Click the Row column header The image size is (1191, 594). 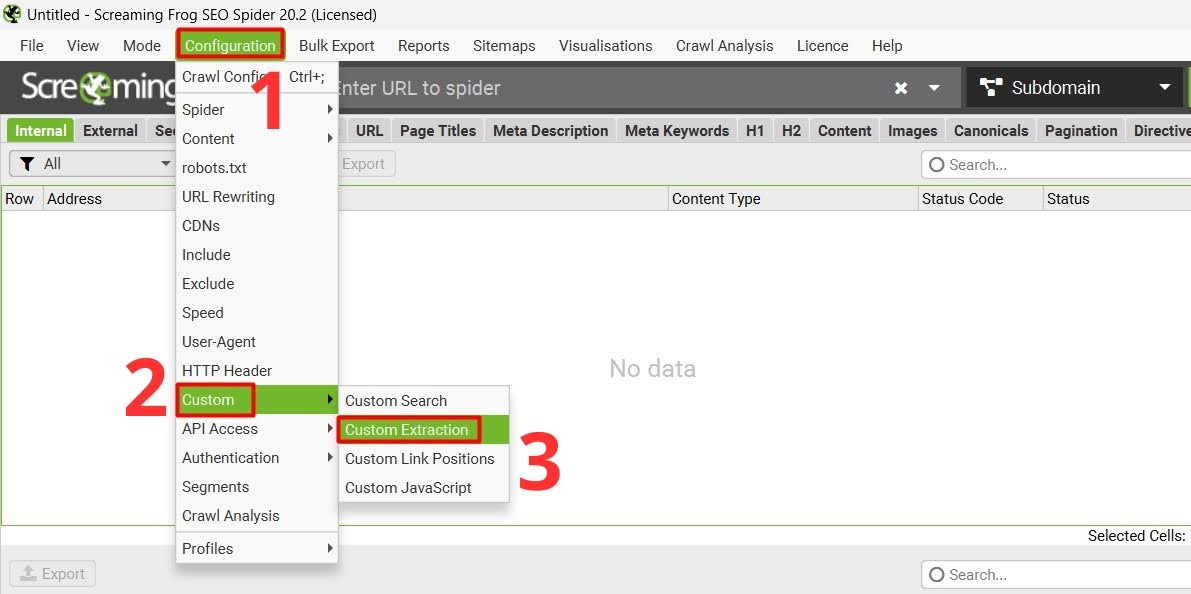pyautogui.click(x=21, y=199)
